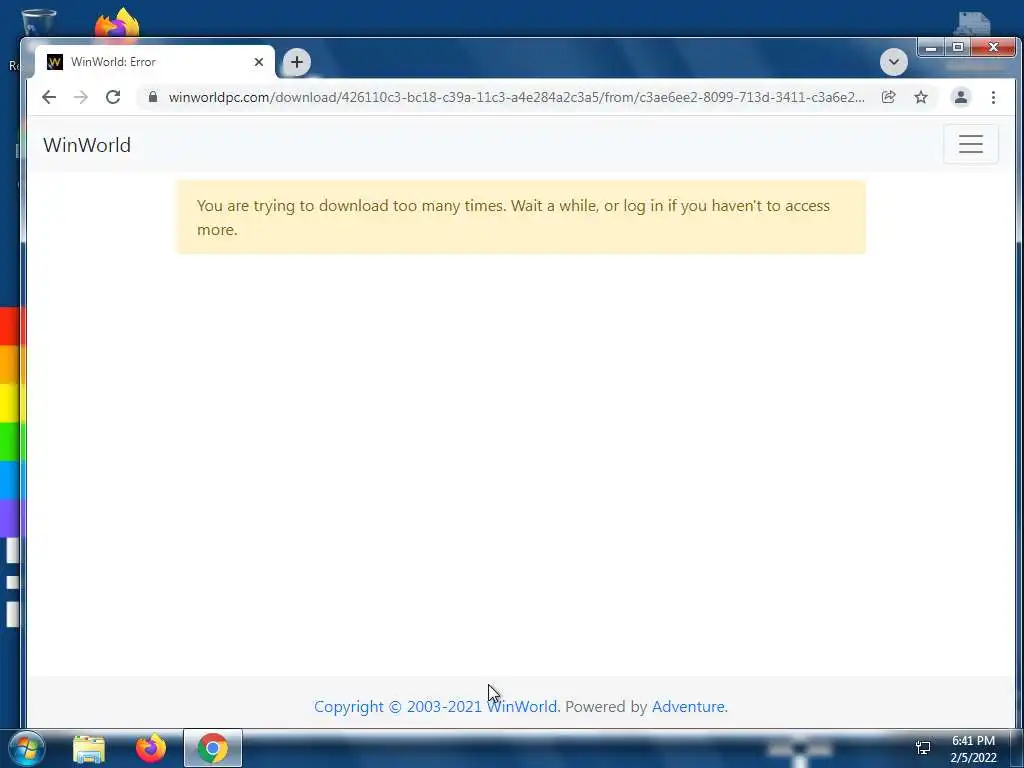Maximize the Chrome window
Screen dimensions: 1024x768
[957, 47]
